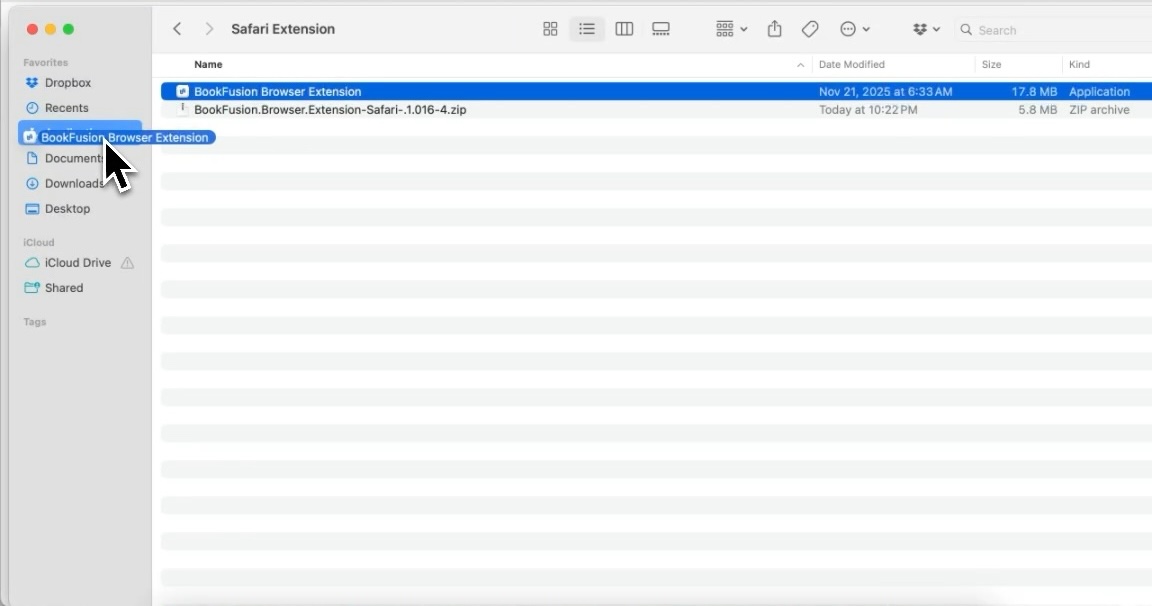The image size is (1152, 606).
Task: Open the Shared sidebar item
Action: (63, 288)
